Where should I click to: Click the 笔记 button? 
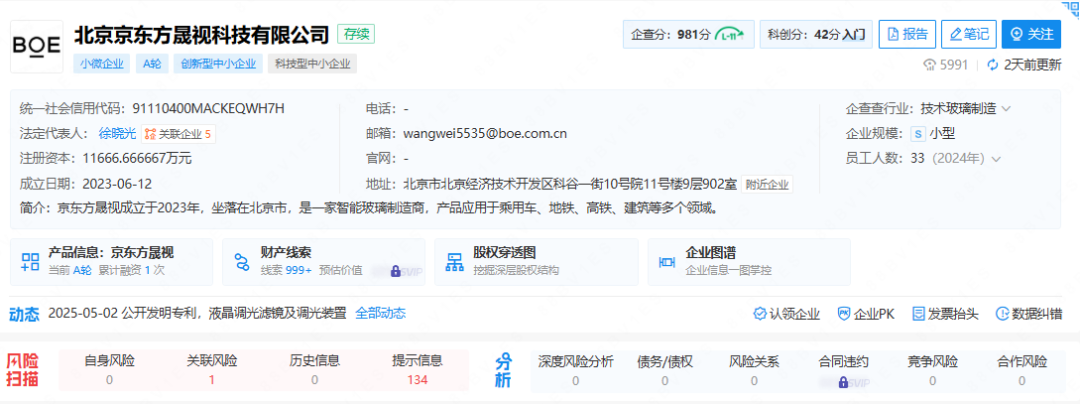point(968,34)
